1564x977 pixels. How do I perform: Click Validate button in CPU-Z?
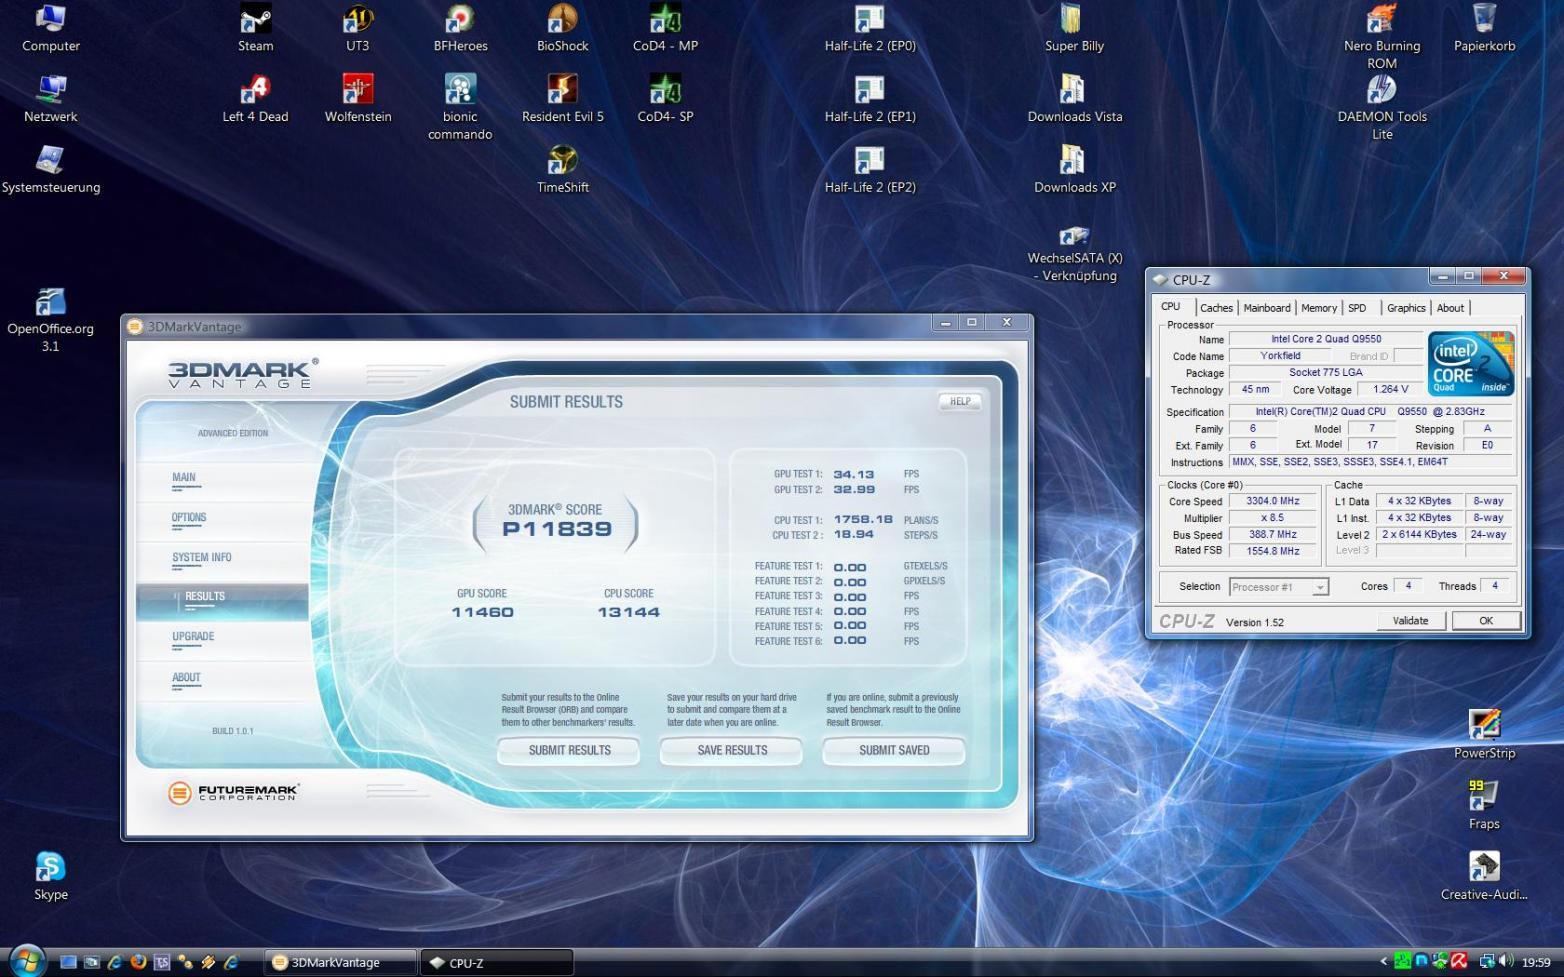point(1410,621)
